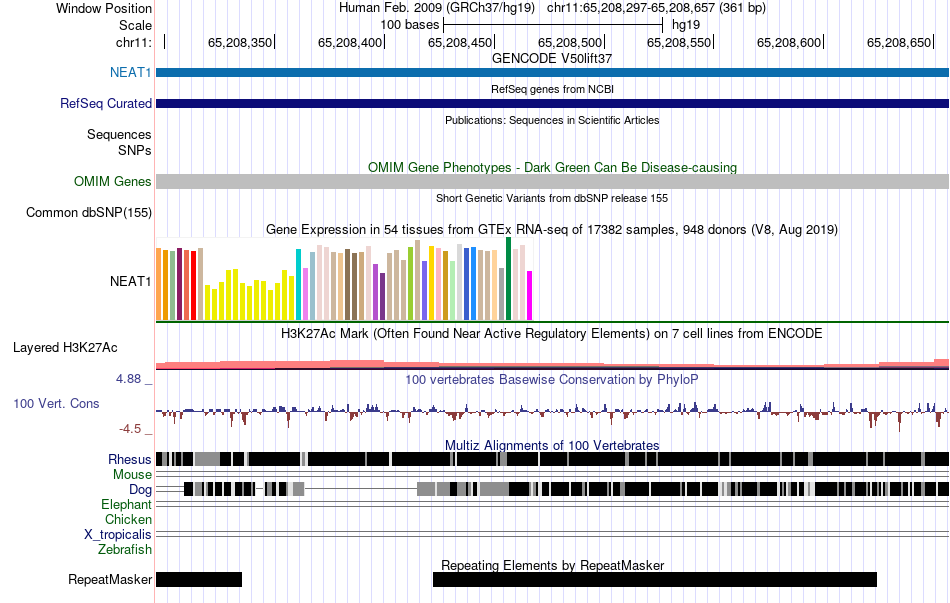Click the OMIM Gene Phenotypes track title
This screenshot has width=950, height=603.
click(553, 167)
